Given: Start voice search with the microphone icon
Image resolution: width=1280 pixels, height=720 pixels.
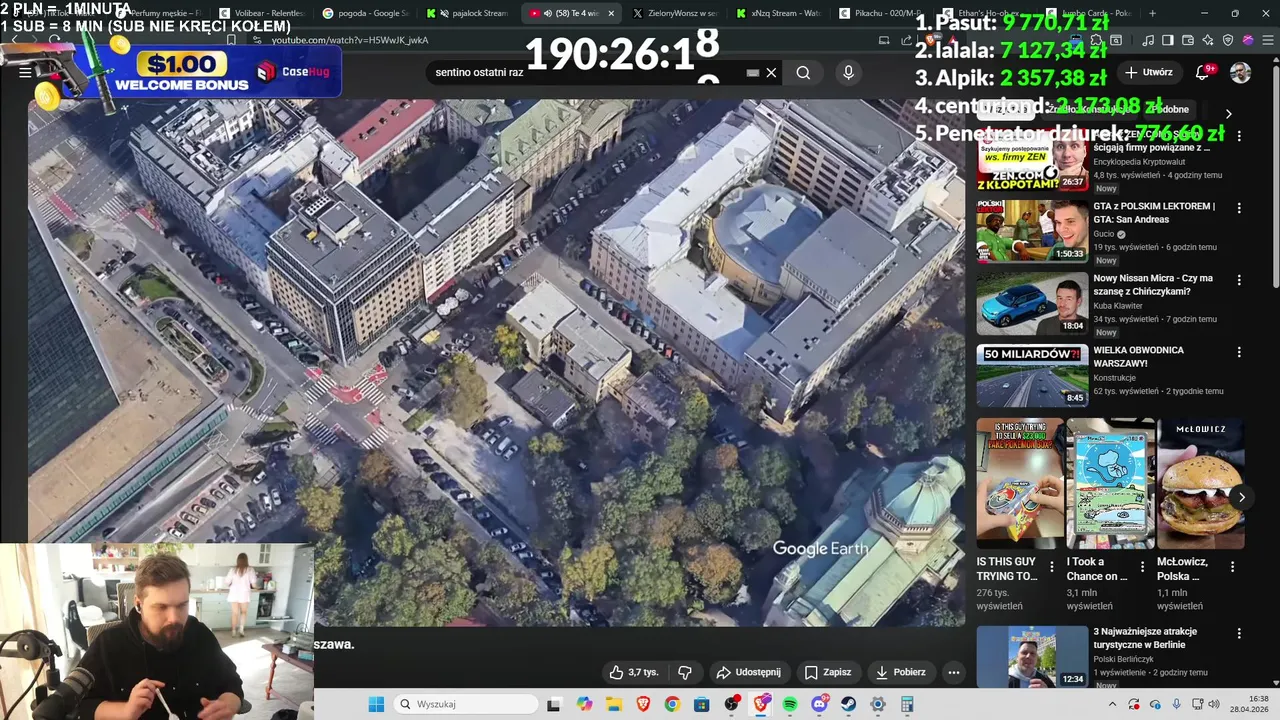Looking at the screenshot, I should (848, 73).
